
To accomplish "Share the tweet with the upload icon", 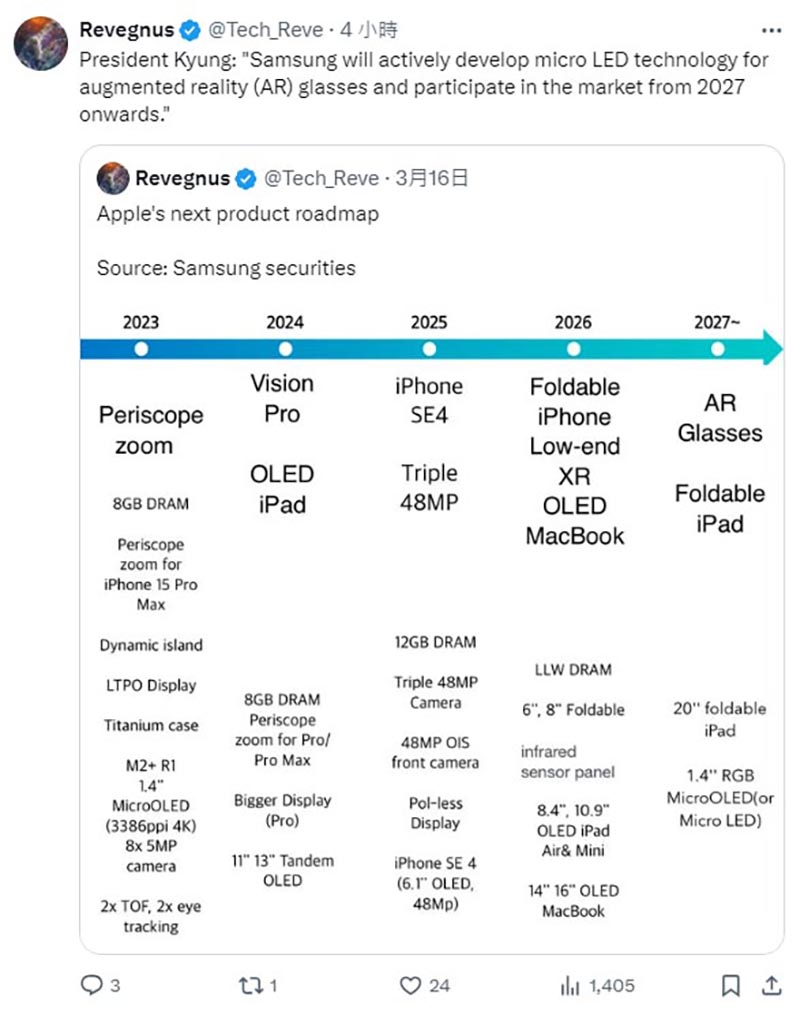I will coord(771,985).
